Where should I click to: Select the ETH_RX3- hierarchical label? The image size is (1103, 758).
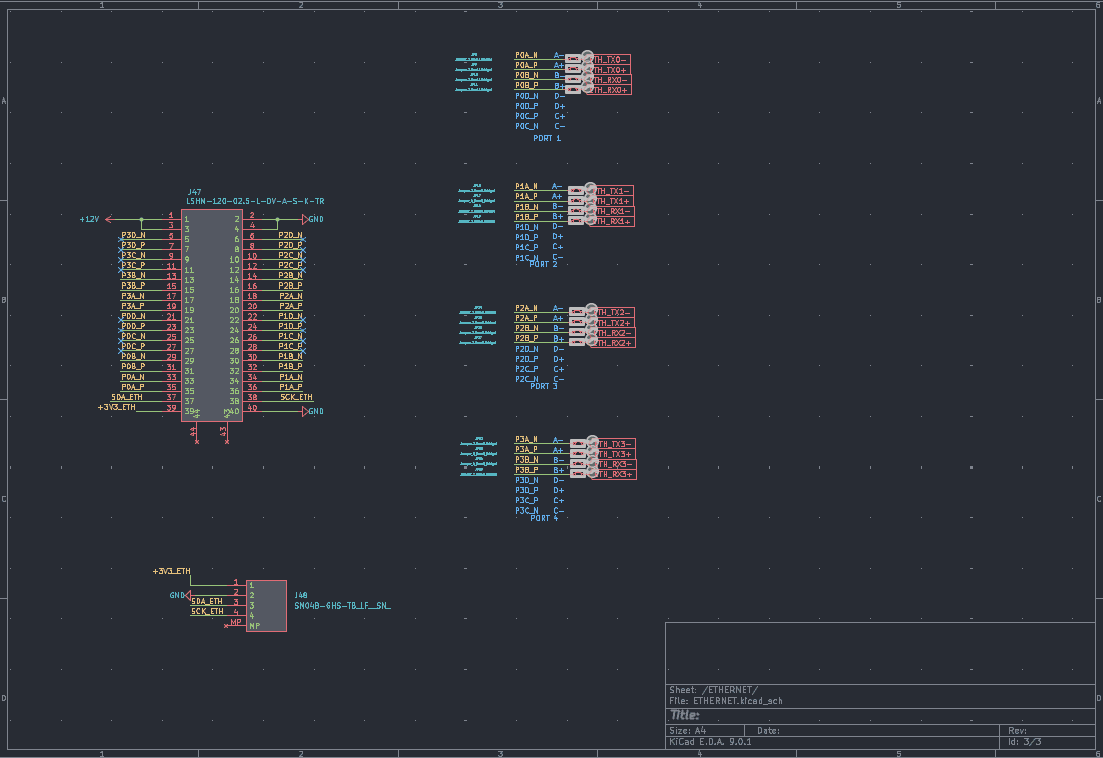(x=615, y=464)
